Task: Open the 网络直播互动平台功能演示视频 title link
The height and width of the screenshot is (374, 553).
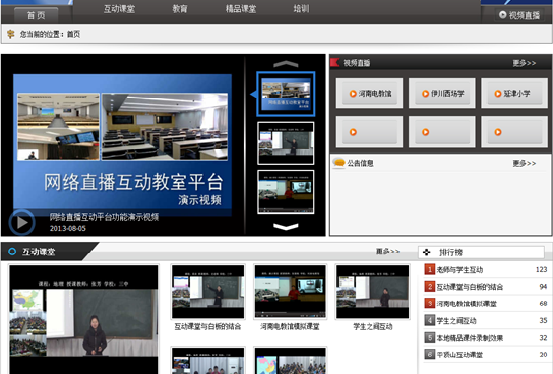Action: pyautogui.click(x=104, y=217)
